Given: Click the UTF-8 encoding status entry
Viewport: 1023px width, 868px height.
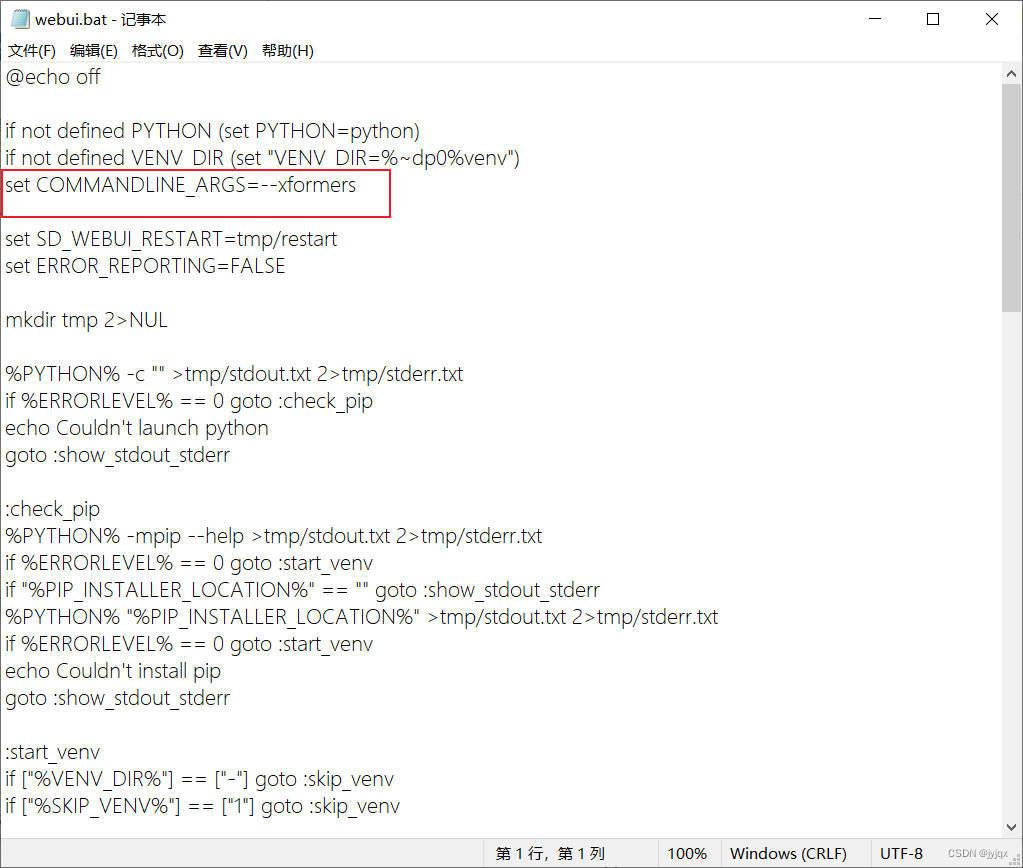Looking at the screenshot, I should [x=901, y=854].
